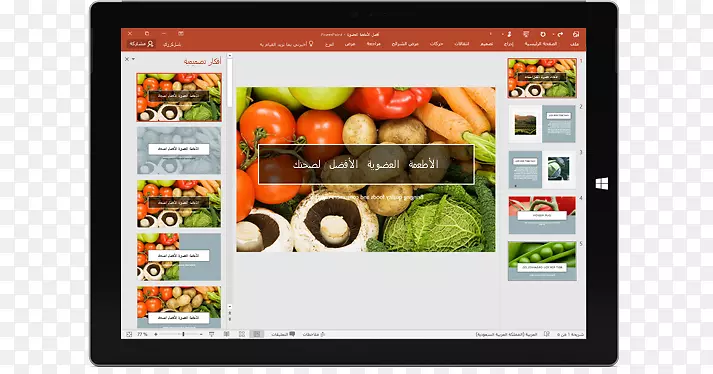This screenshot has height=374, width=713.
Task: Click the Next Slide double-arrow button
Action: click(230, 319)
